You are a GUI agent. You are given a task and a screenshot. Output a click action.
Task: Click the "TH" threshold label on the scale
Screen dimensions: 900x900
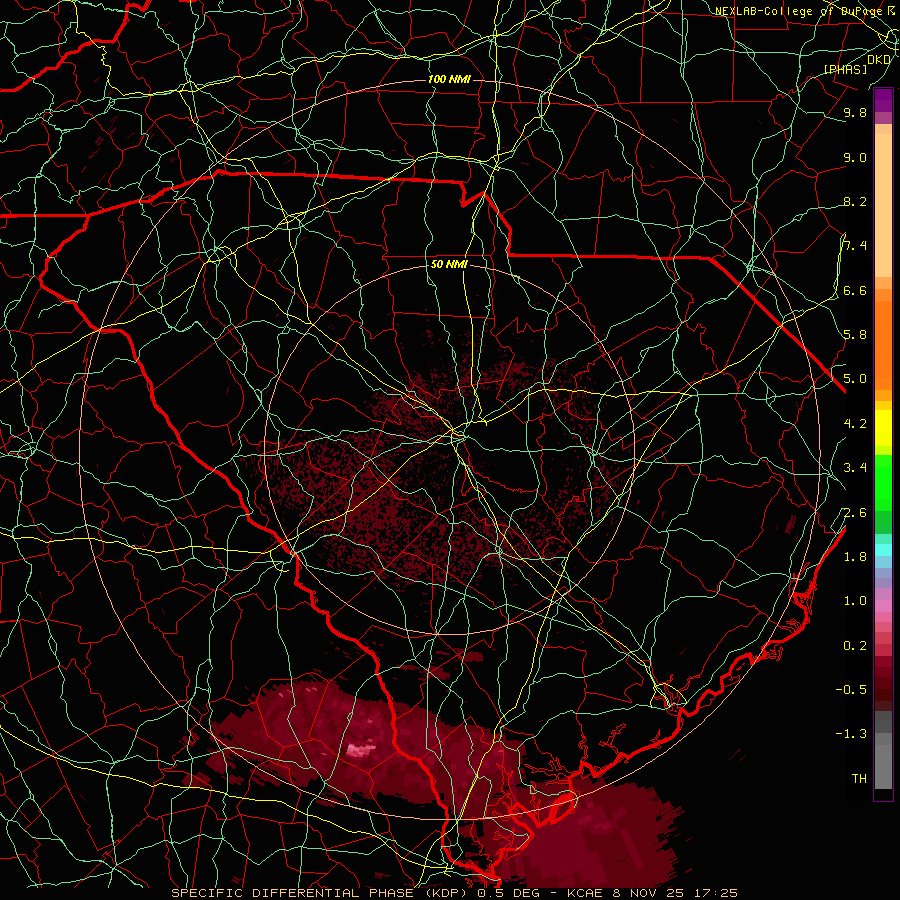tap(859, 778)
